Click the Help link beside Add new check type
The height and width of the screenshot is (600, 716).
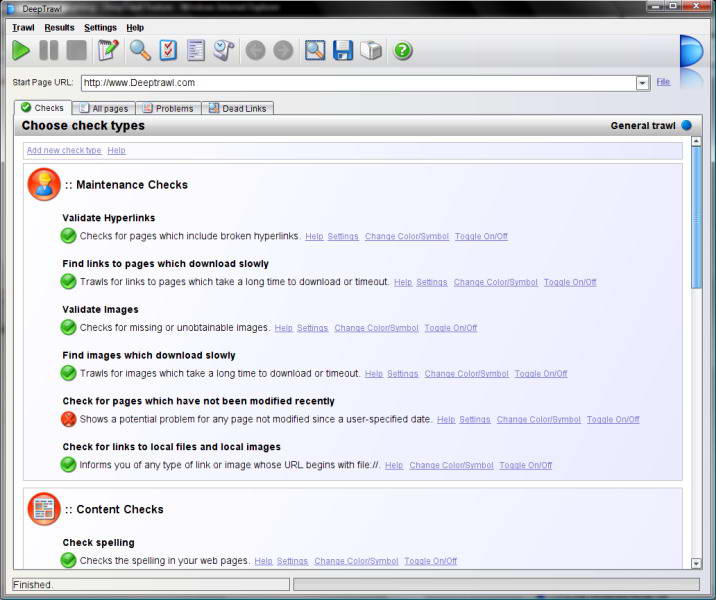click(x=116, y=150)
